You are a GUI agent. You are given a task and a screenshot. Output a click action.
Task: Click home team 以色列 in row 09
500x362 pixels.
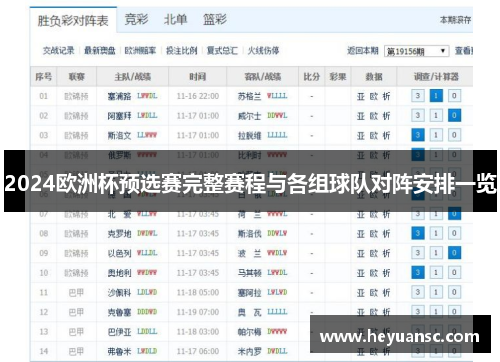(x=119, y=253)
